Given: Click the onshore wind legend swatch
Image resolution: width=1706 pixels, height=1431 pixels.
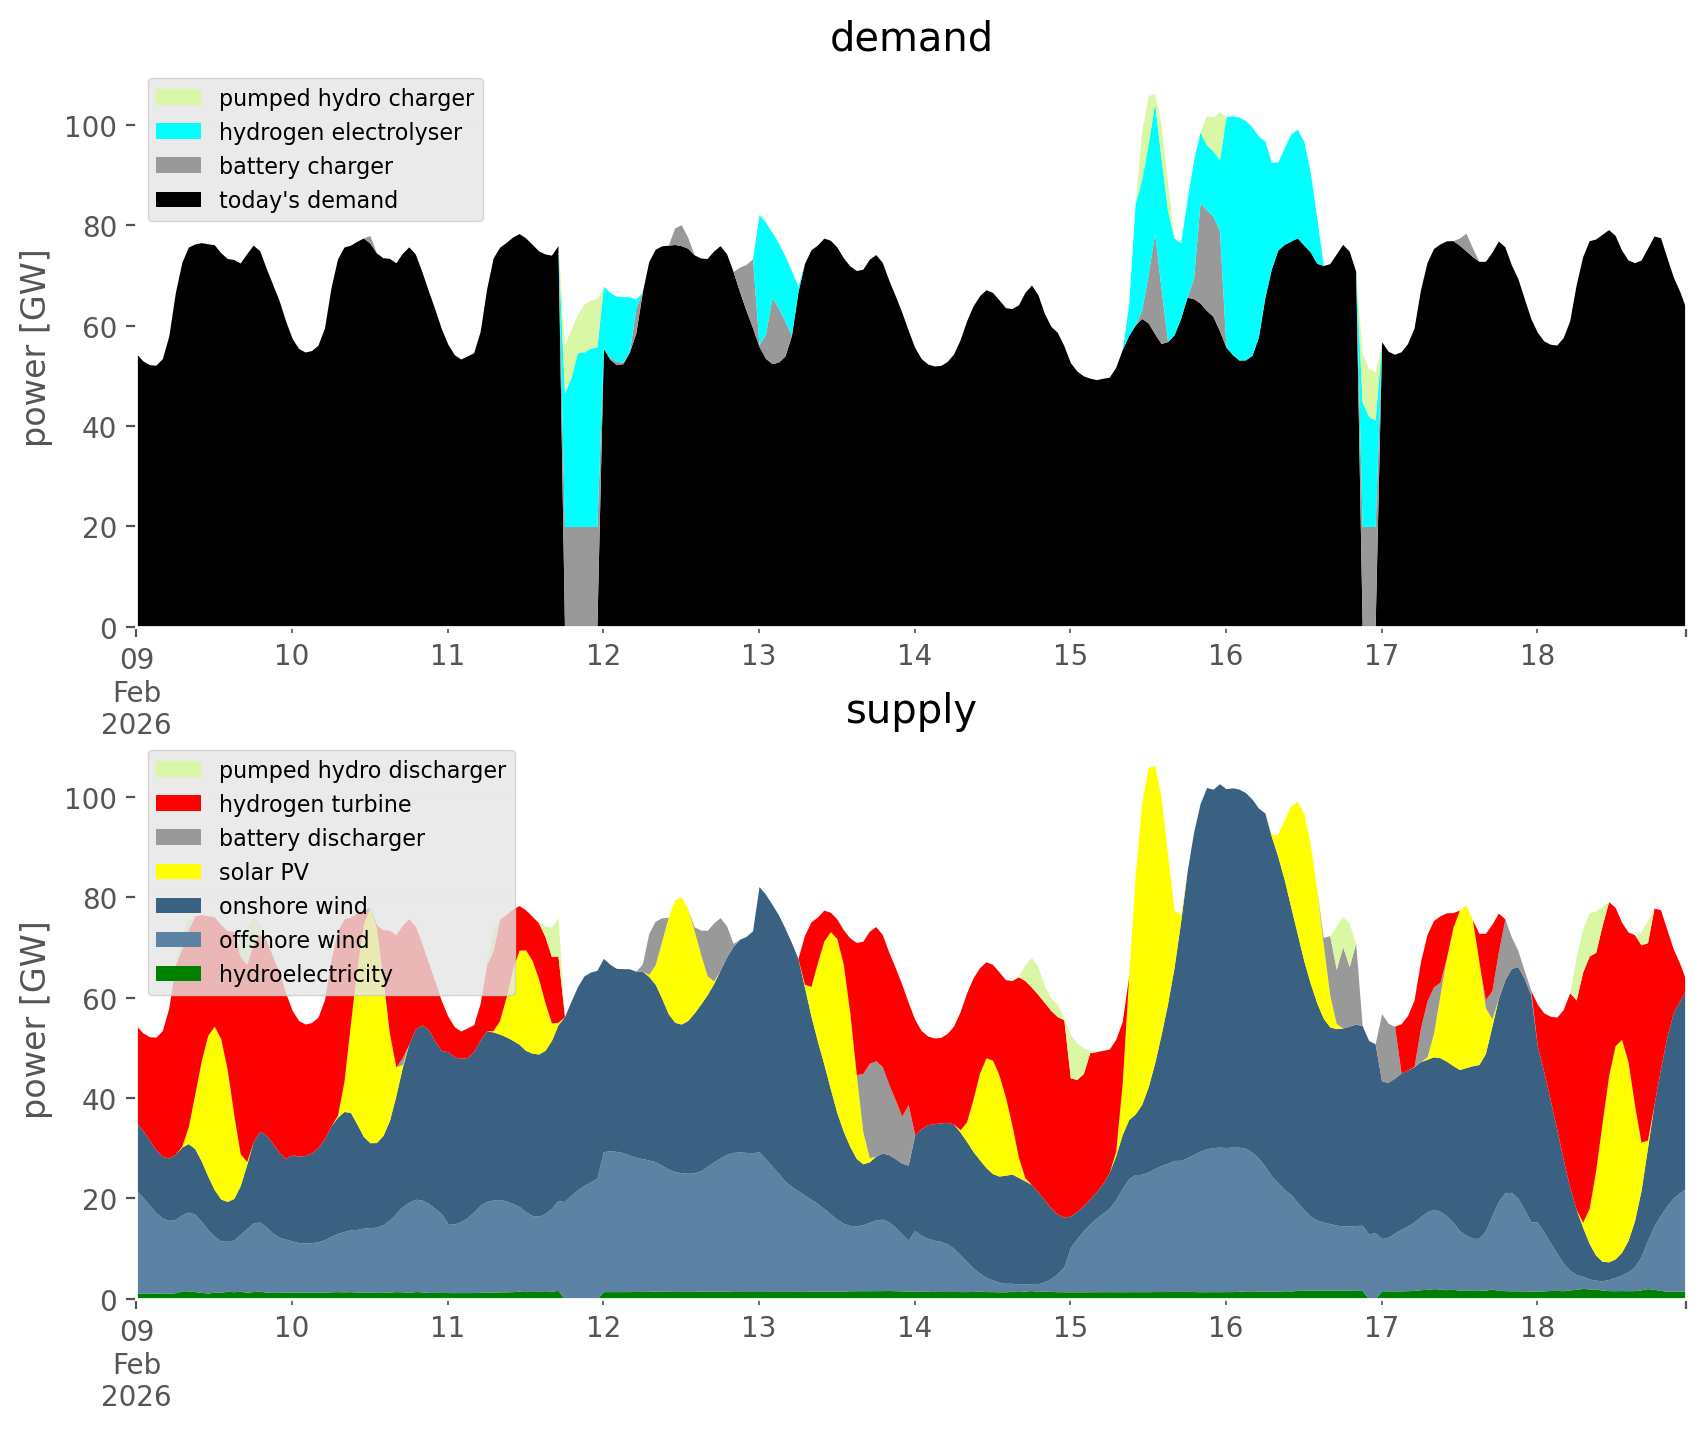Looking at the screenshot, I should [x=179, y=906].
